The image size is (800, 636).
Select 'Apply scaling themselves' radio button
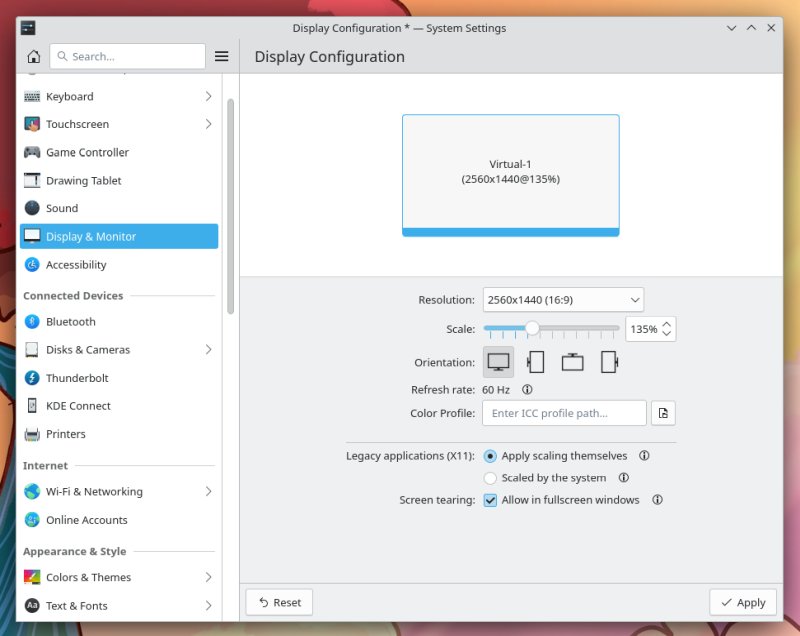tap(490, 455)
